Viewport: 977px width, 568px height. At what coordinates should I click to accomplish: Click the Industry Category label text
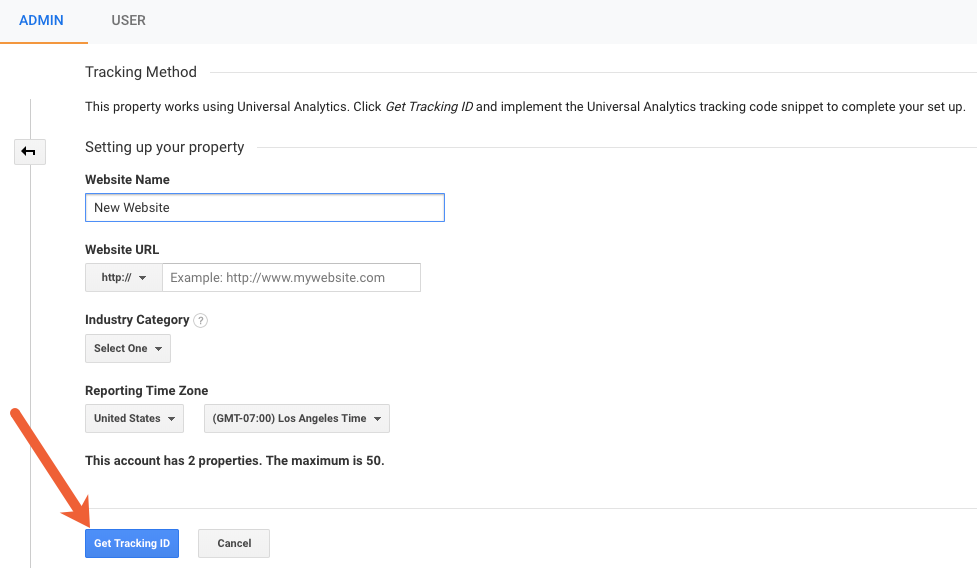[x=137, y=320]
